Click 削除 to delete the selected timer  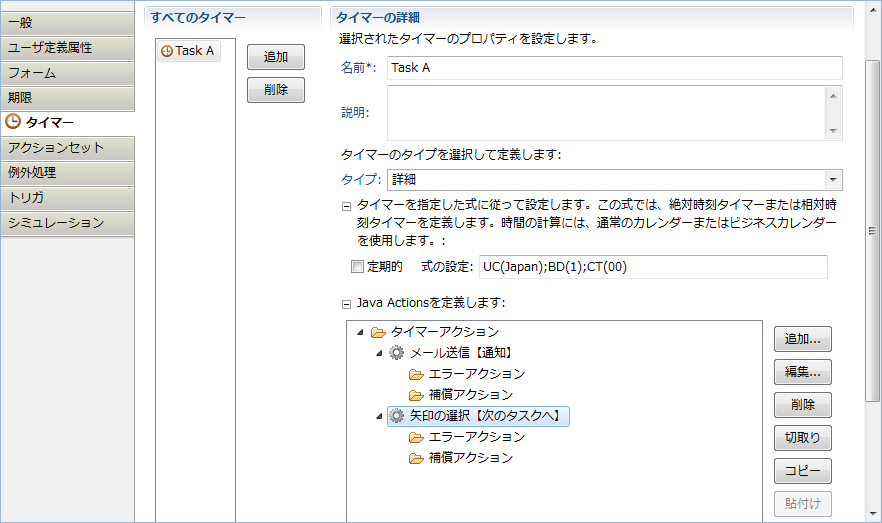(276, 90)
